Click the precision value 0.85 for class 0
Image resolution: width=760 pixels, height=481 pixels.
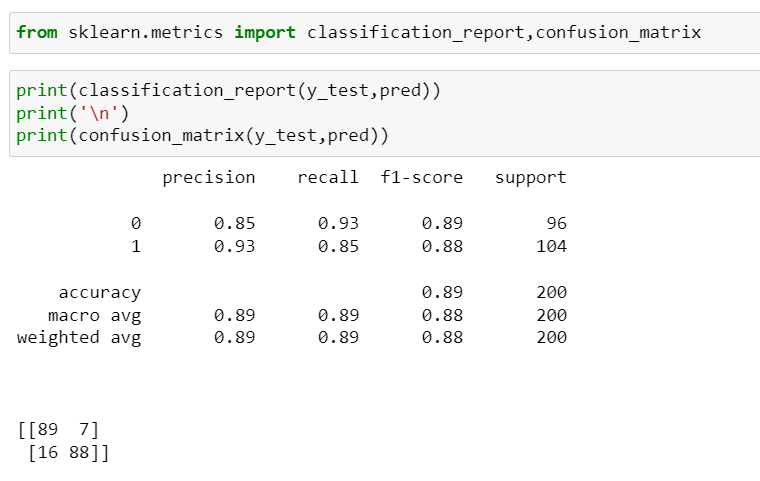pos(234,223)
